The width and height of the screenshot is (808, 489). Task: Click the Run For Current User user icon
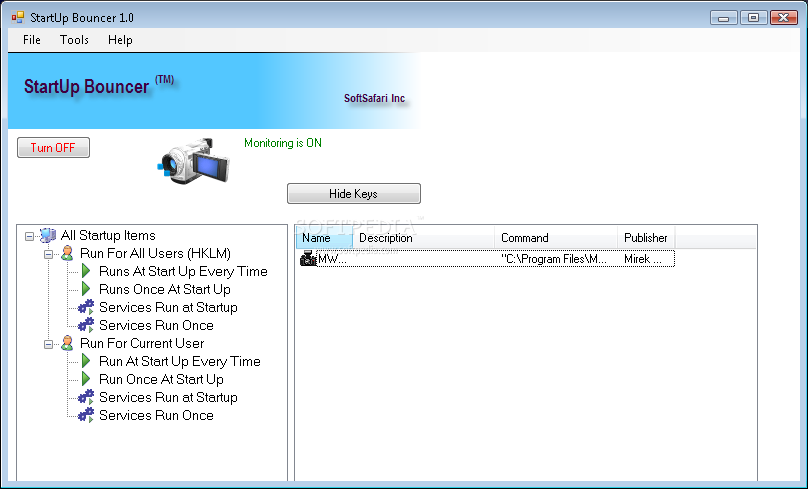point(67,343)
